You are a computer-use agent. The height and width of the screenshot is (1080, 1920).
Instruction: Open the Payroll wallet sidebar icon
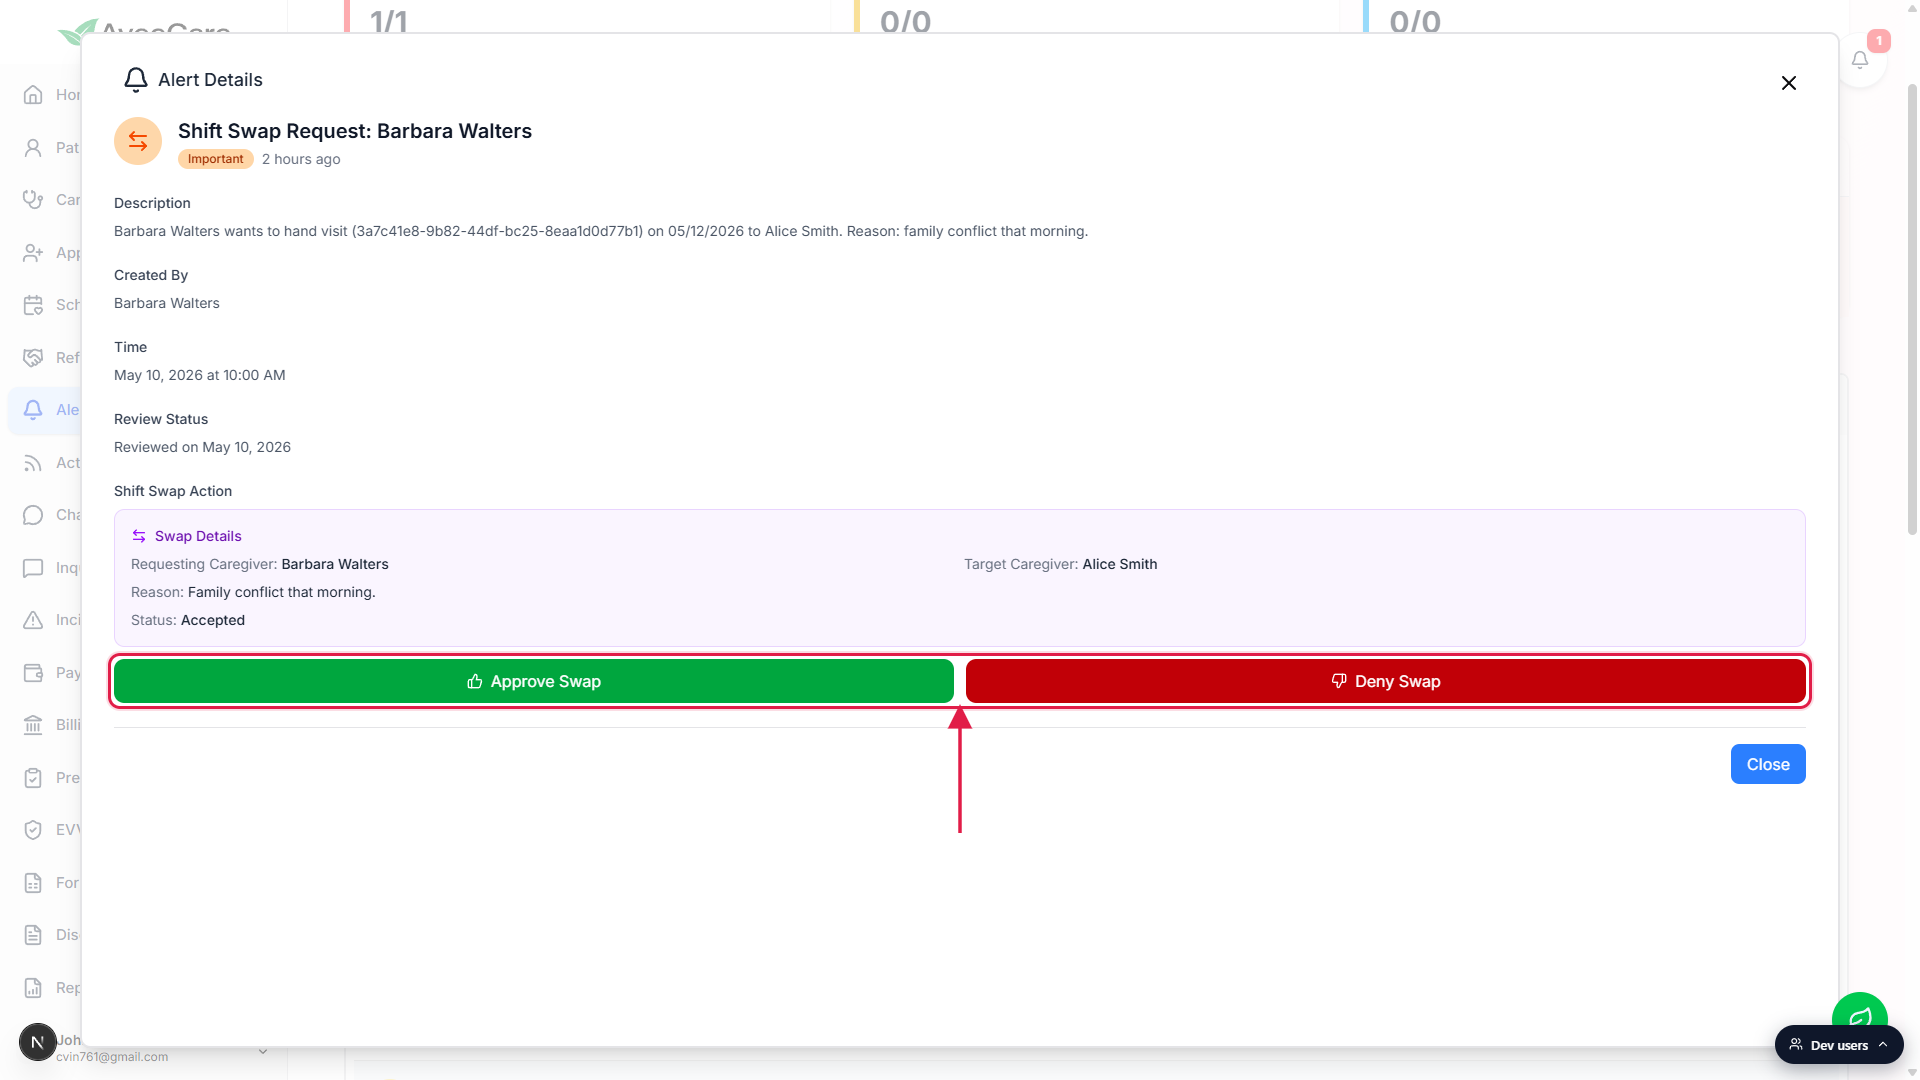(x=33, y=673)
